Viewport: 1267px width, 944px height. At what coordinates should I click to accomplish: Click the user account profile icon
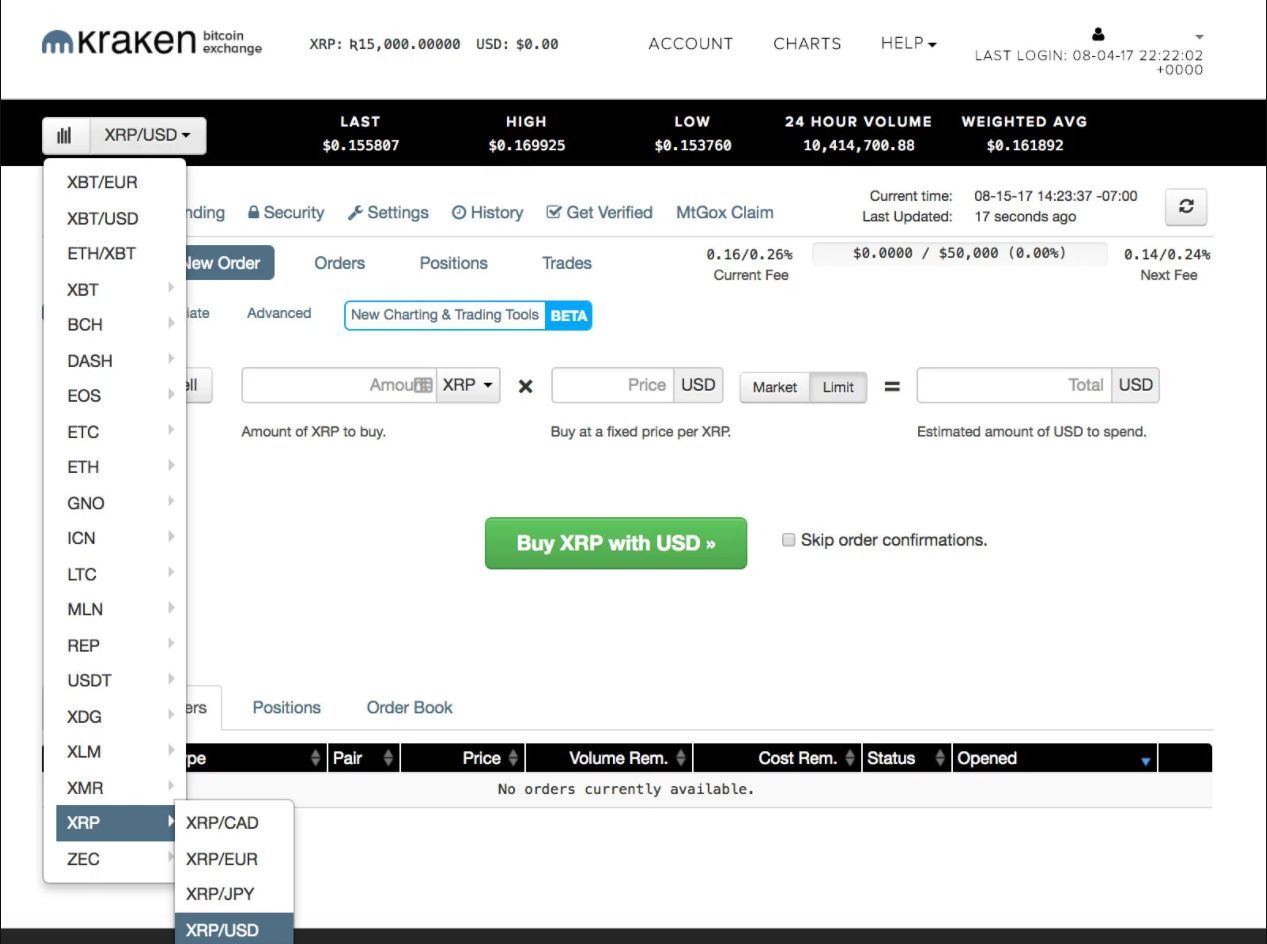pyautogui.click(x=1097, y=35)
